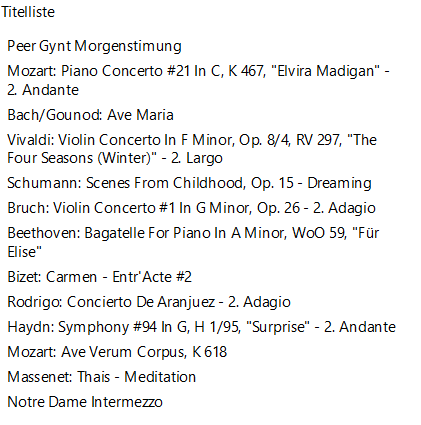Screen dimensions: 421x425
Task: Pick the Notre Dame Intermezzo track
Action: pyautogui.click(x=85, y=402)
